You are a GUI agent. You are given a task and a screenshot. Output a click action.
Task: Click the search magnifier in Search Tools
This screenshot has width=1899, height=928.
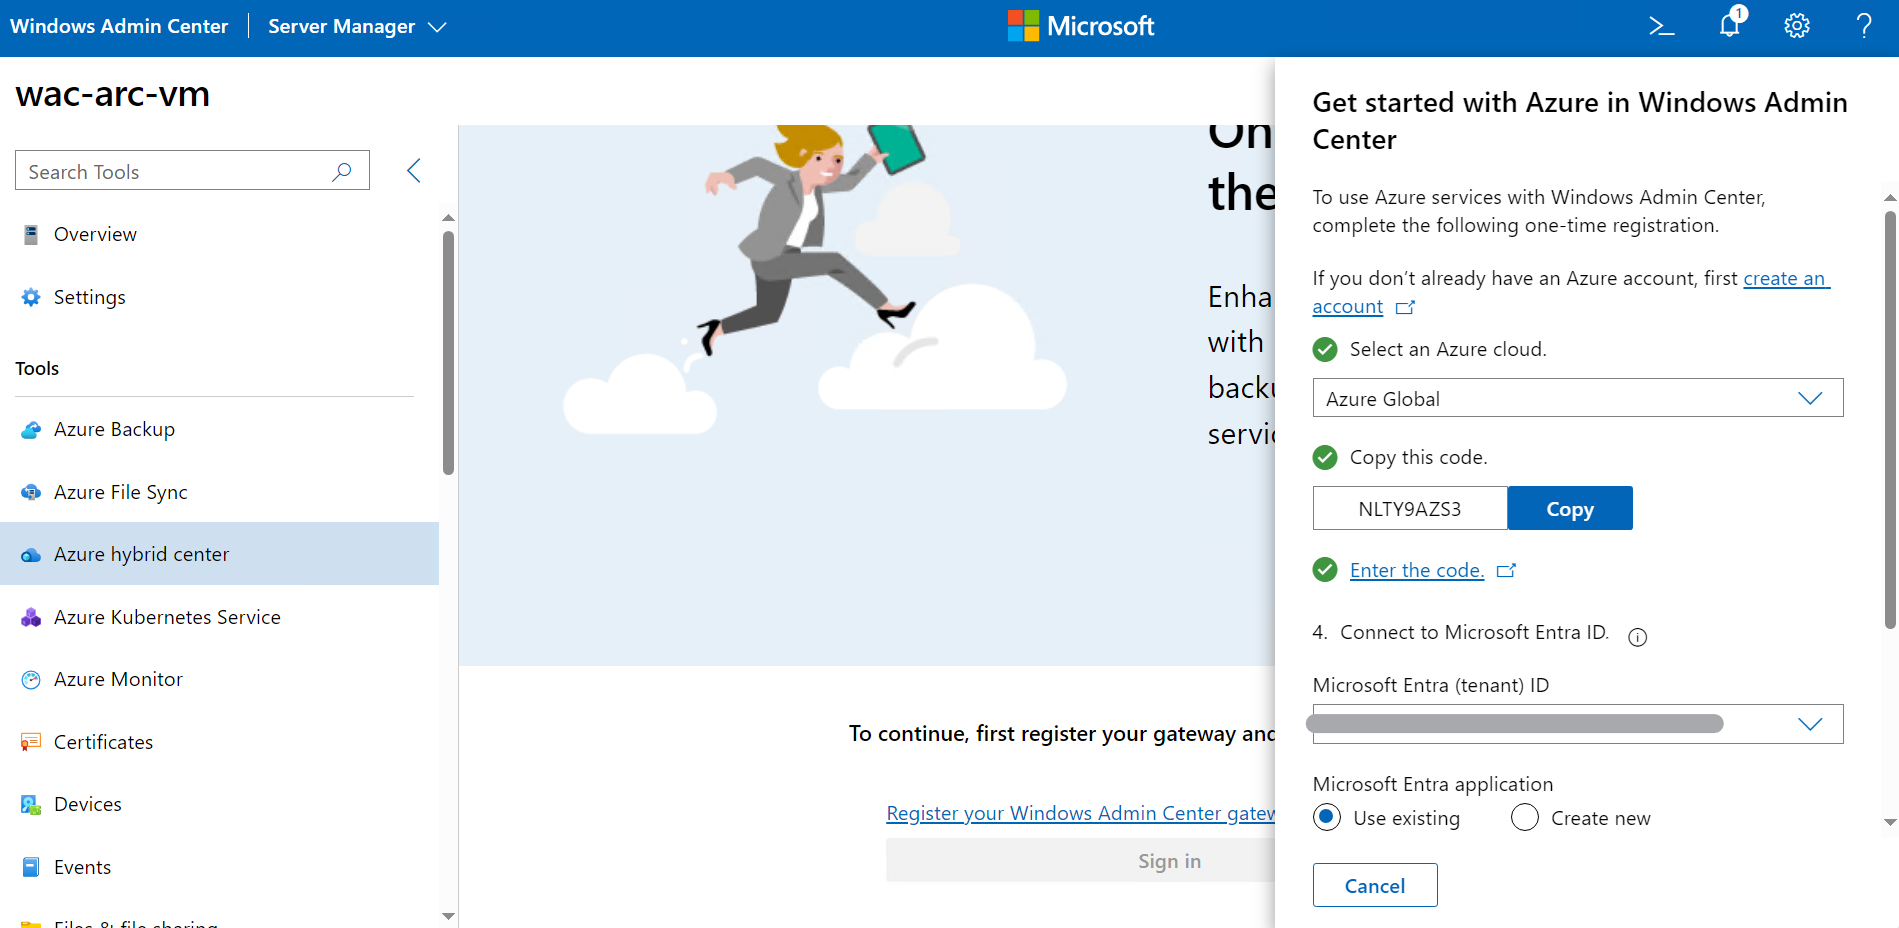click(342, 171)
